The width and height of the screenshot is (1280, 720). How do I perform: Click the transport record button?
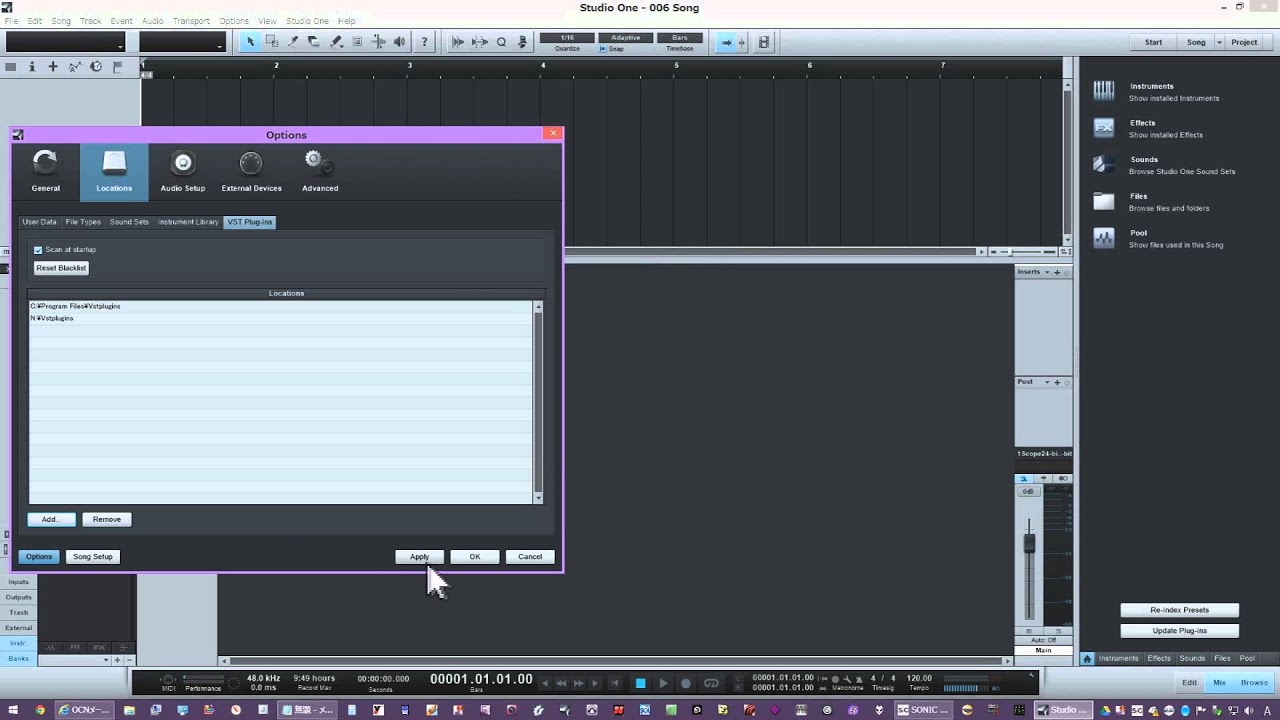[x=686, y=684]
